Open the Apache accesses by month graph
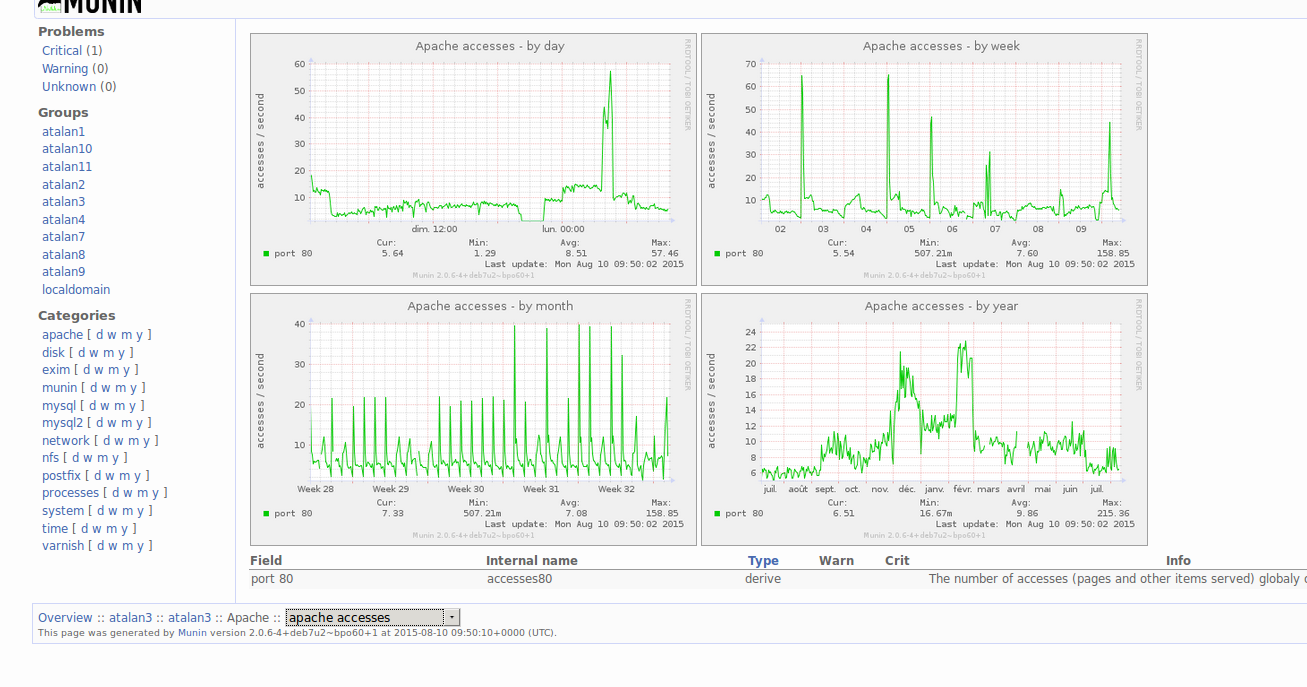 click(473, 419)
